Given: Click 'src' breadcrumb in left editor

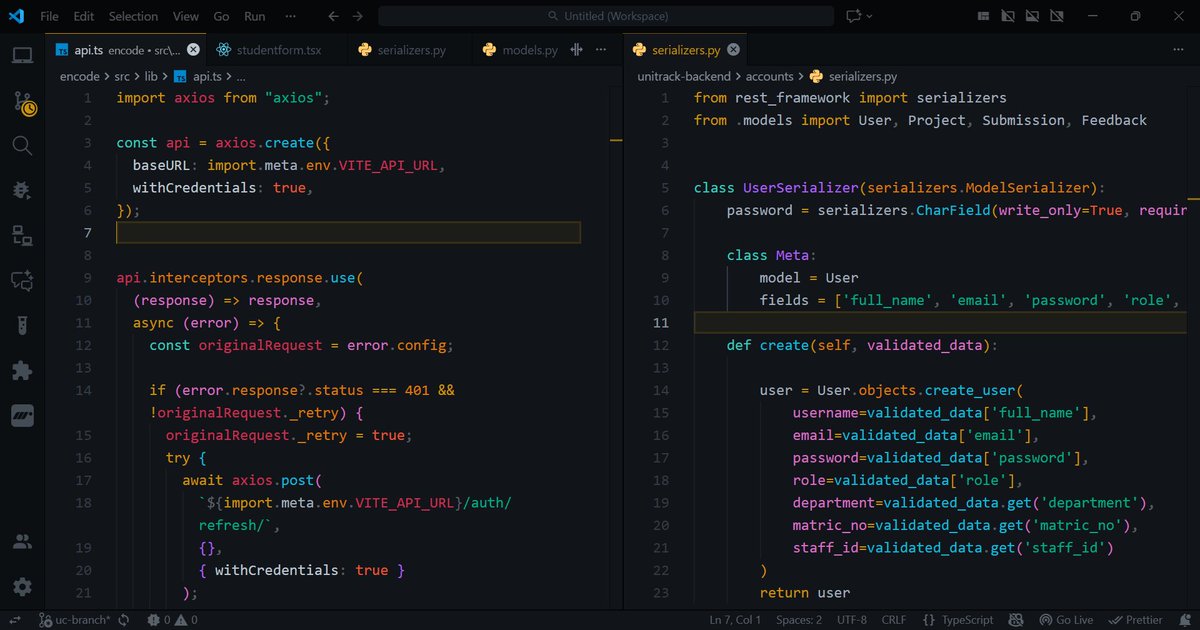Looking at the screenshot, I should (123, 76).
